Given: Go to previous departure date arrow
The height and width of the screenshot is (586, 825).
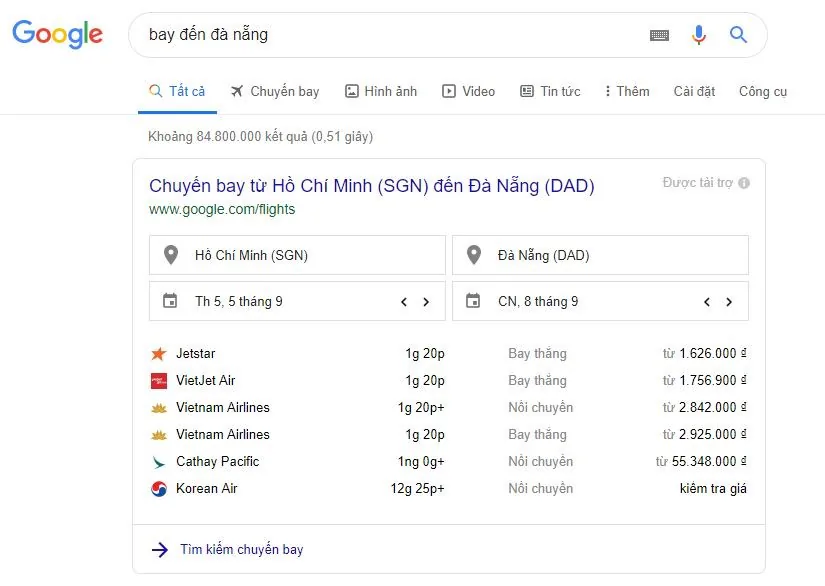Looking at the screenshot, I should [x=404, y=302].
